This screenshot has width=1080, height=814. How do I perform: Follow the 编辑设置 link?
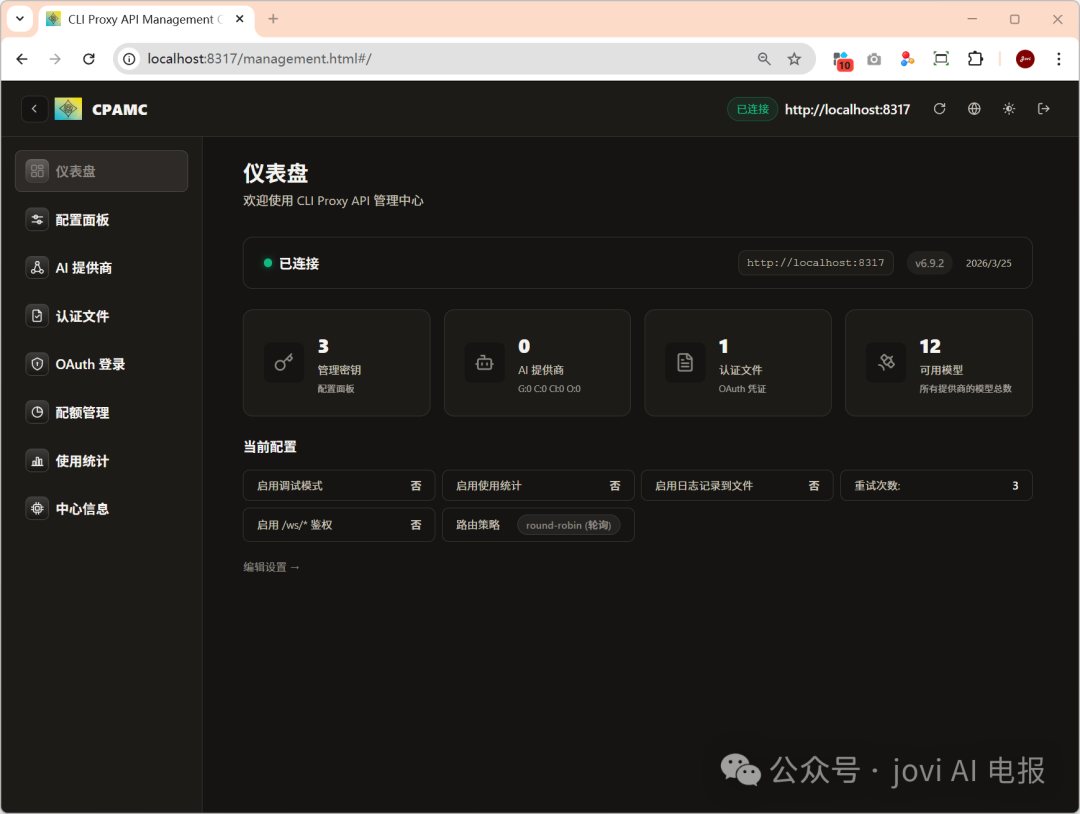tap(271, 567)
